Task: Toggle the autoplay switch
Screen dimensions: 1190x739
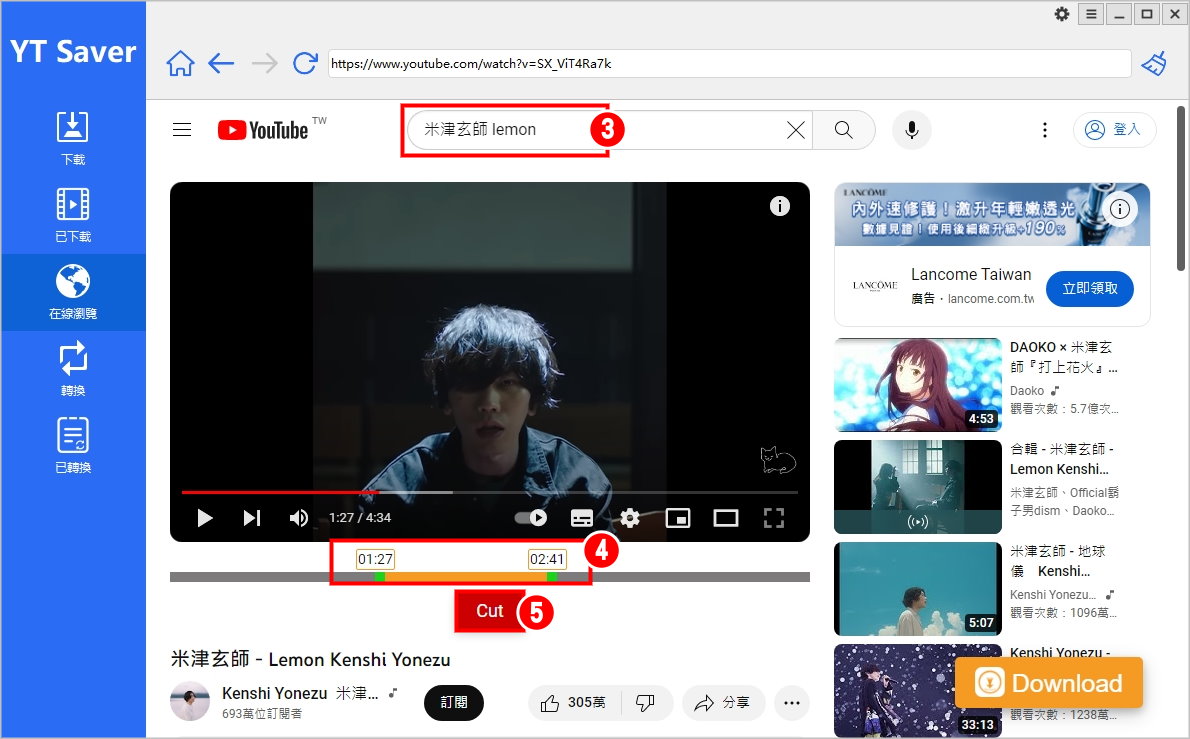Action: (x=530, y=517)
